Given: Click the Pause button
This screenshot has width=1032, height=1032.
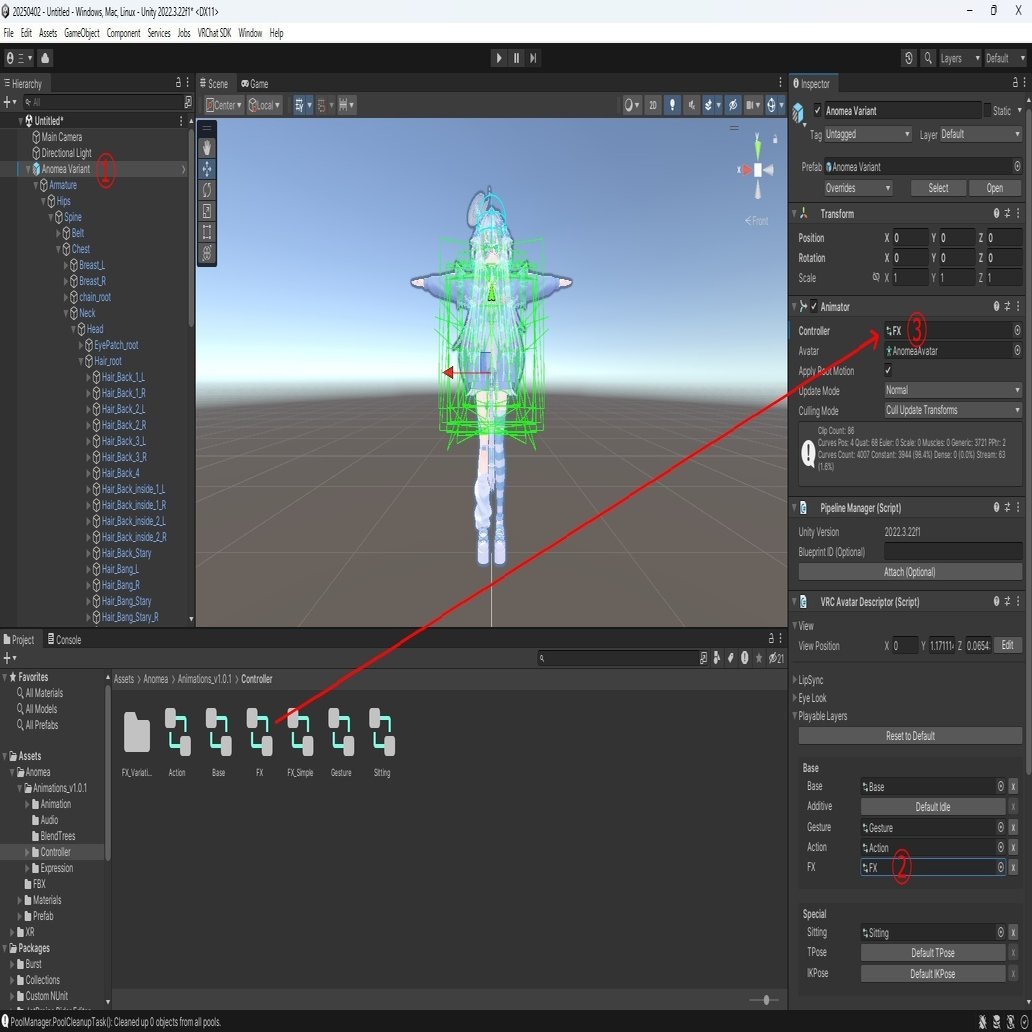Looking at the screenshot, I should 516,58.
